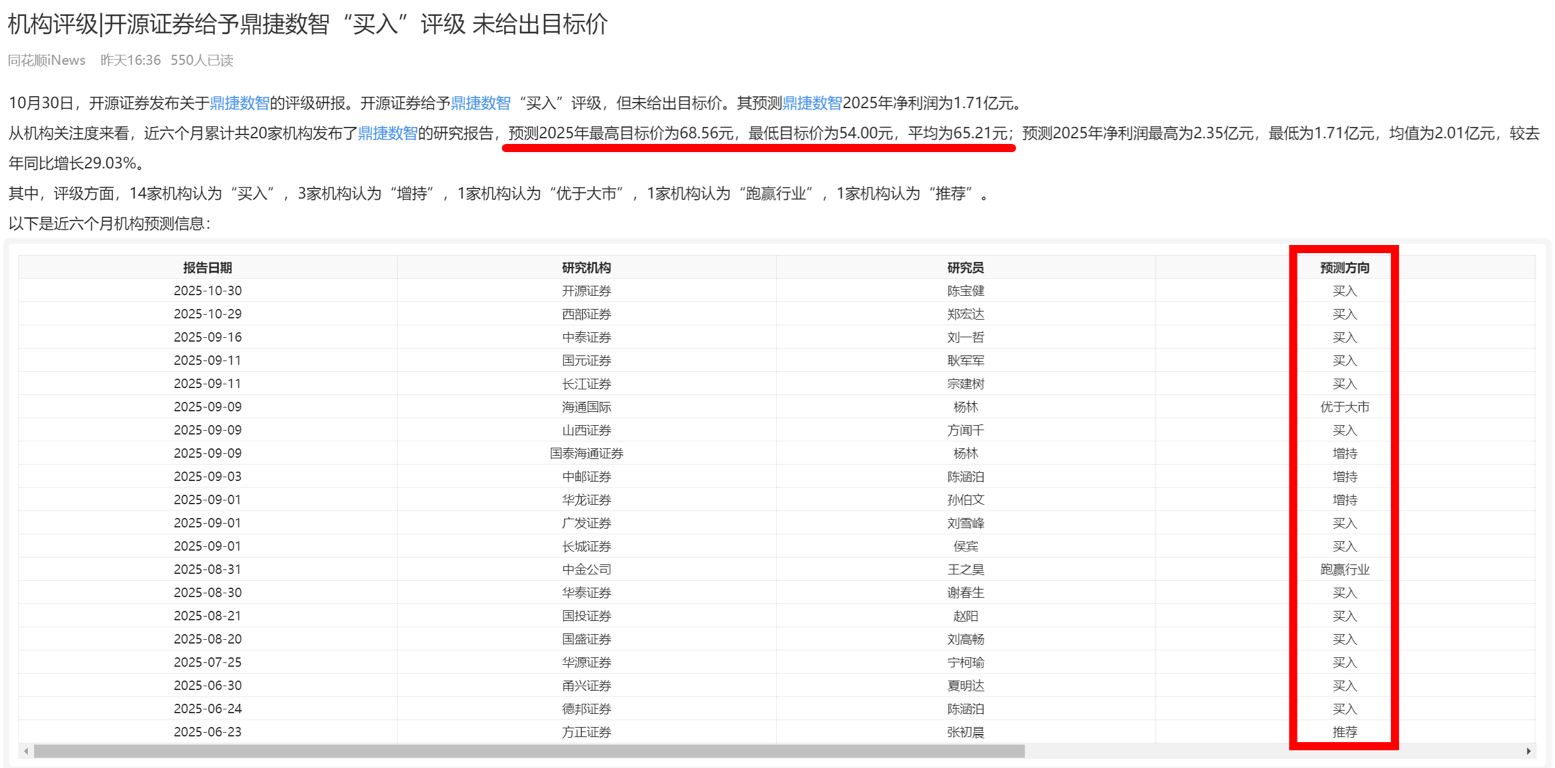Select the 中邮证券 institution cell
This screenshot has width=1555, height=768.
[587, 476]
